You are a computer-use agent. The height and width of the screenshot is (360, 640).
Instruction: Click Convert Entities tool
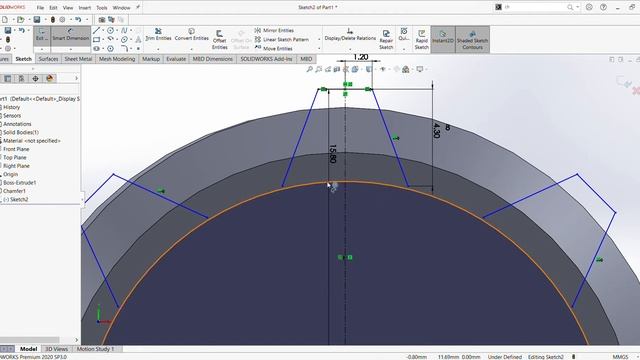[x=191, y=35]
